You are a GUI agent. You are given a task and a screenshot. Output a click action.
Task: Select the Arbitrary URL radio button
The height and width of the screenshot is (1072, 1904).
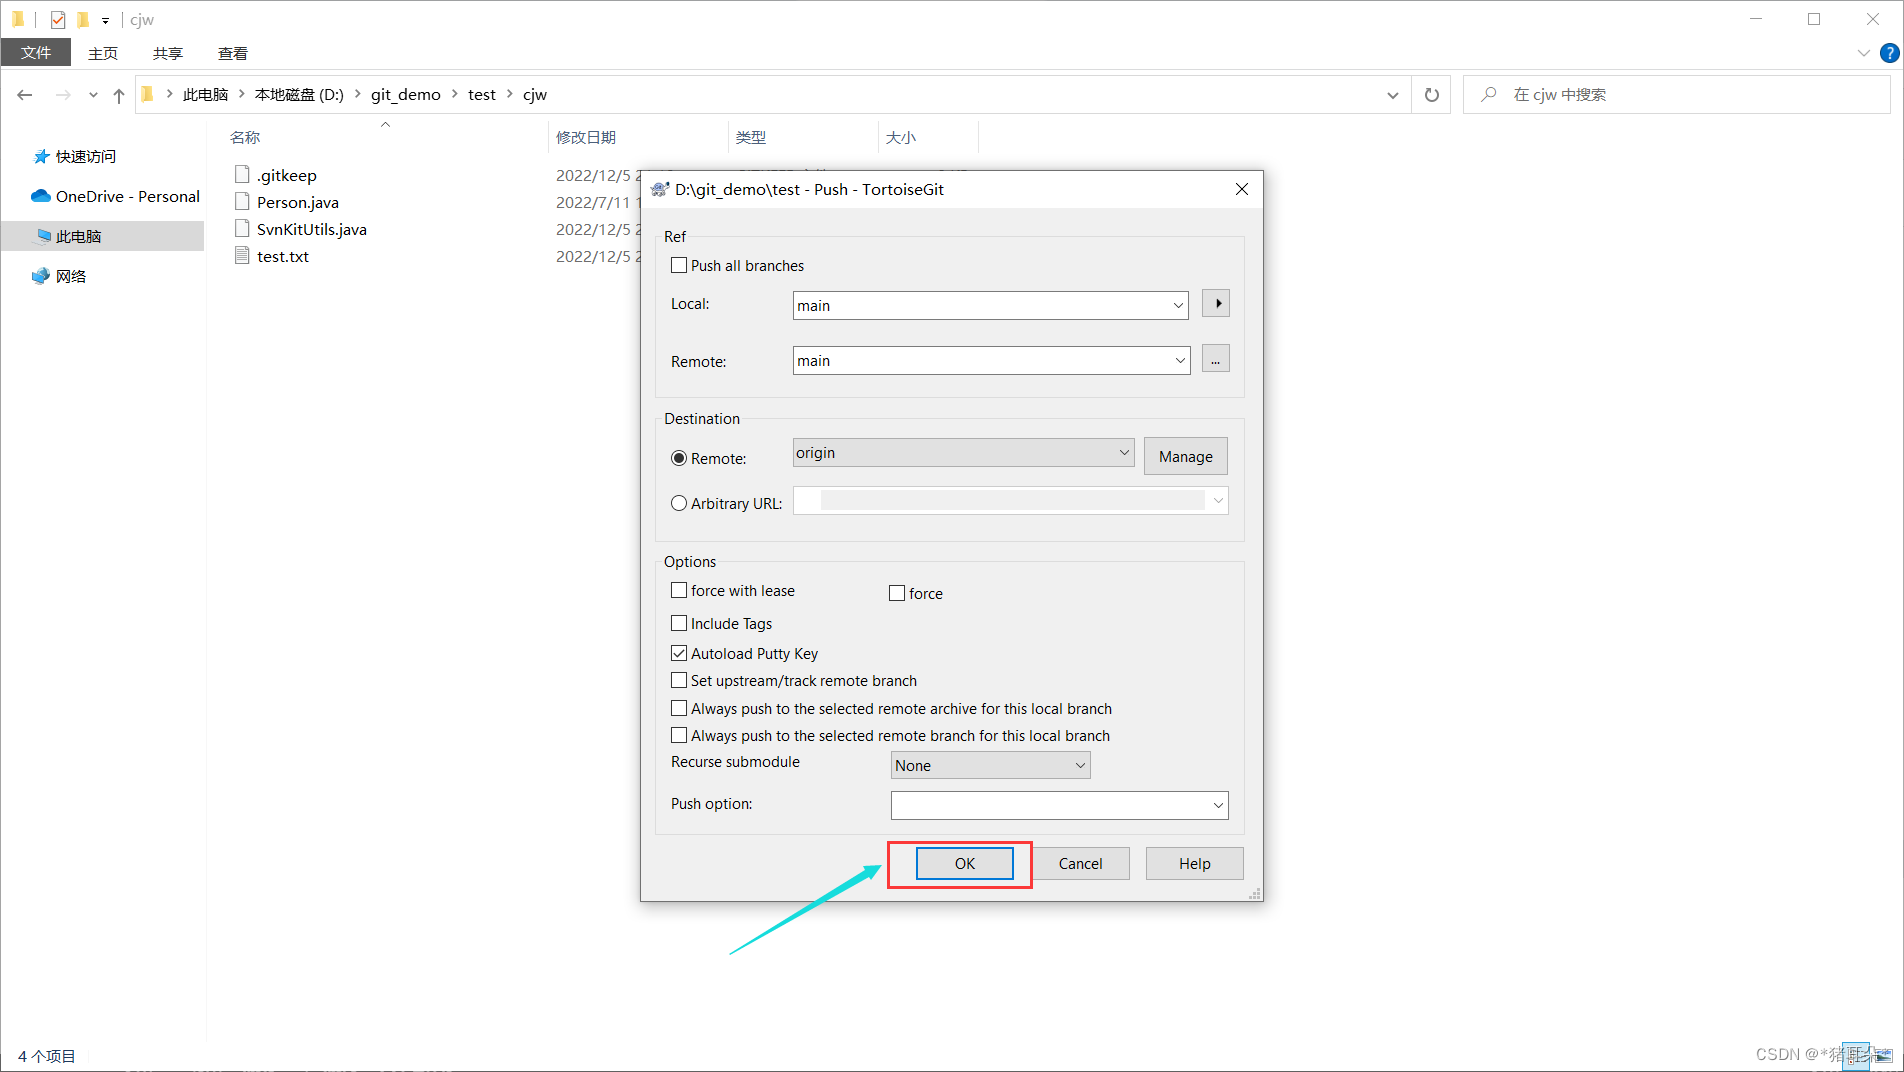(679, 503)
